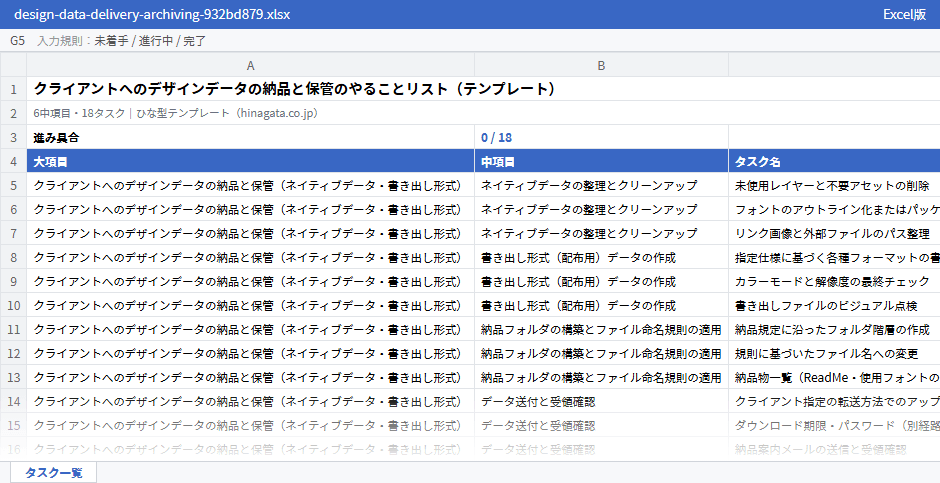The height and width of the screenshot is (483, 940).
Task: Select 書き出しファイルのビジュアル点検 cell
Action: [x=834, y=306]
